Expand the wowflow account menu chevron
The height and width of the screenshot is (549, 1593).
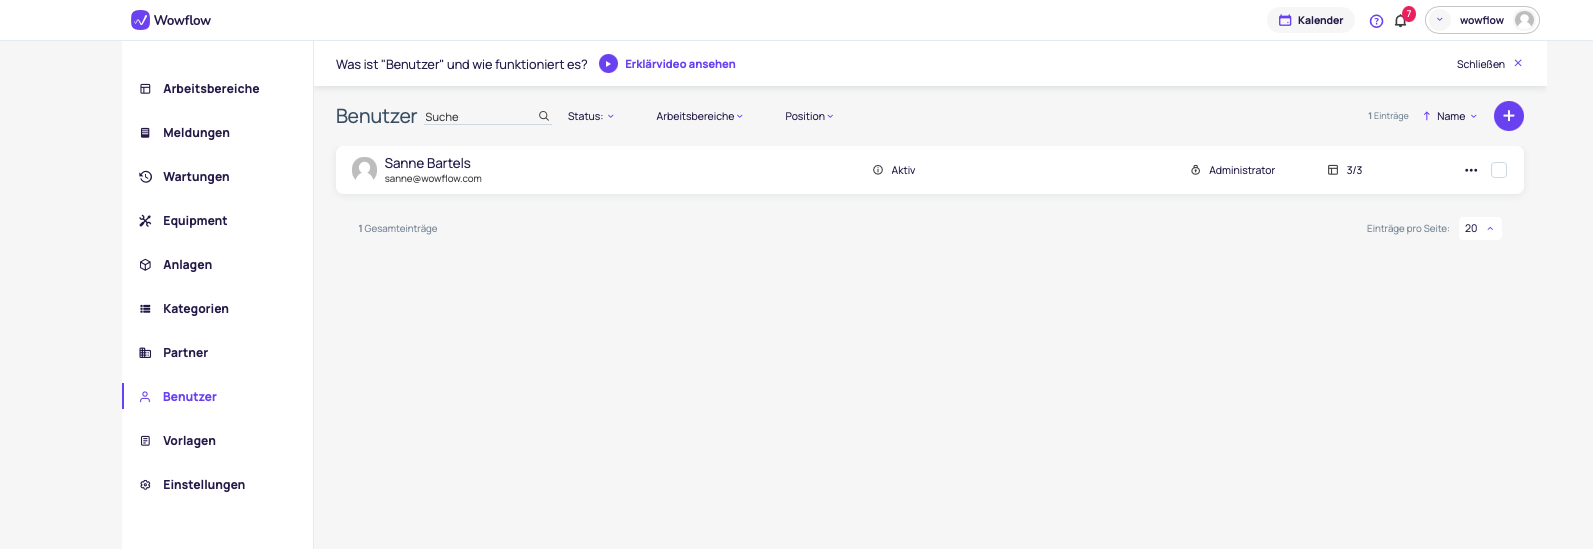point(1440,20)
